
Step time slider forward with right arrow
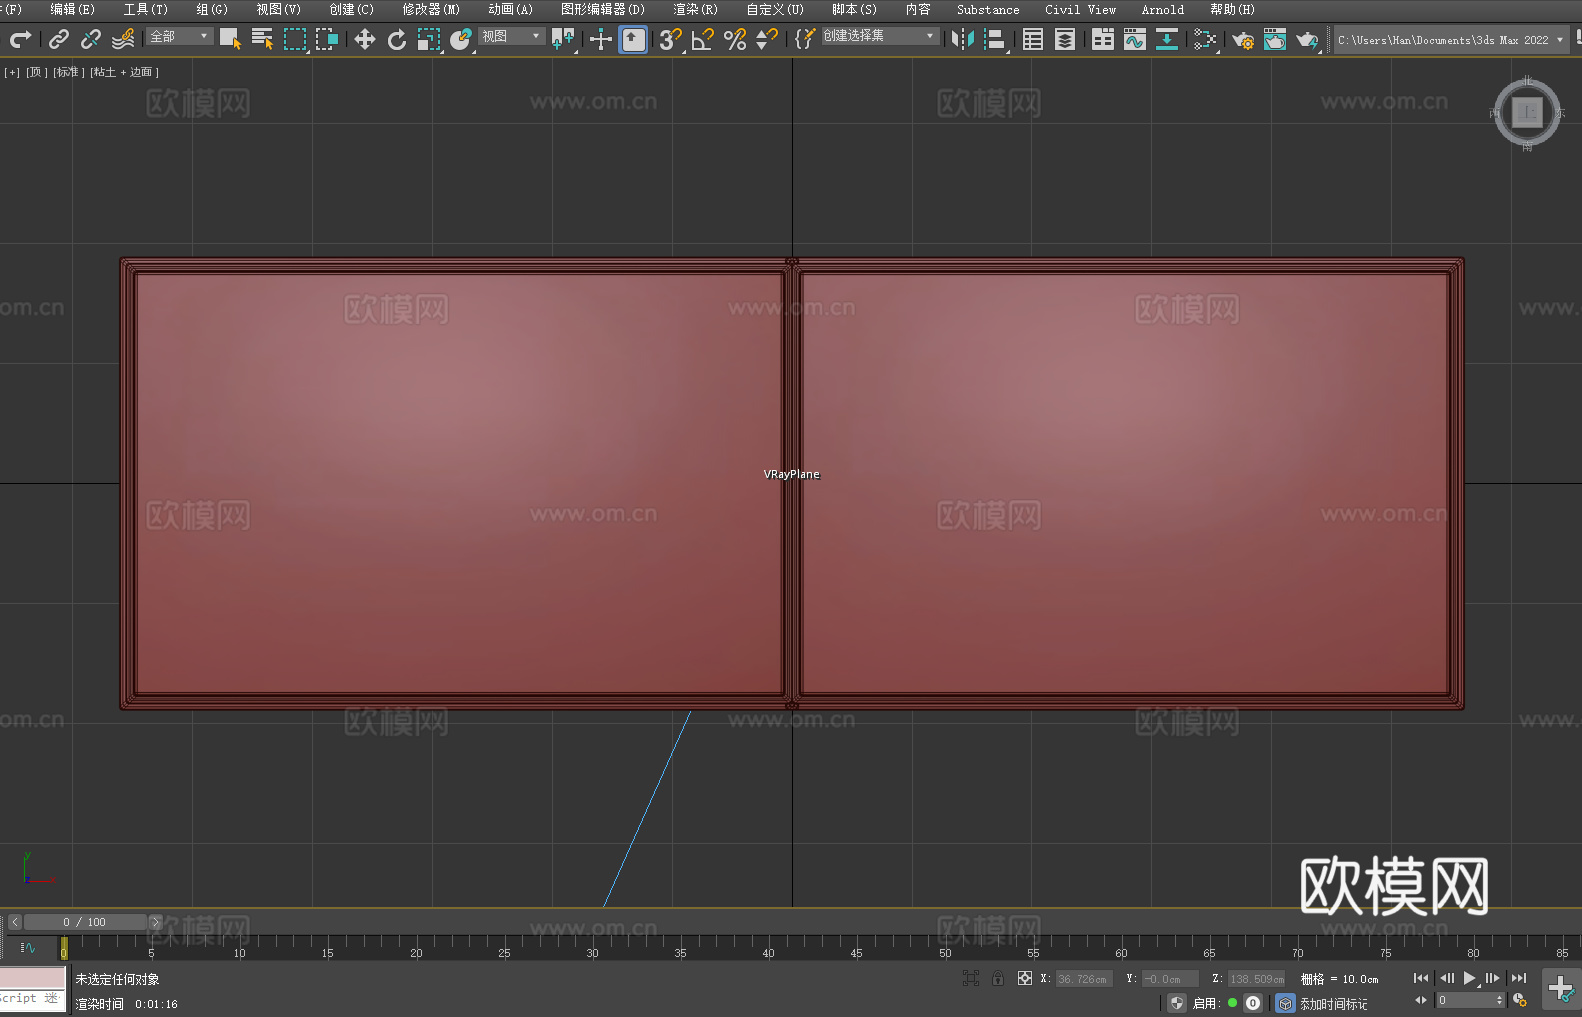click(156, 922)
